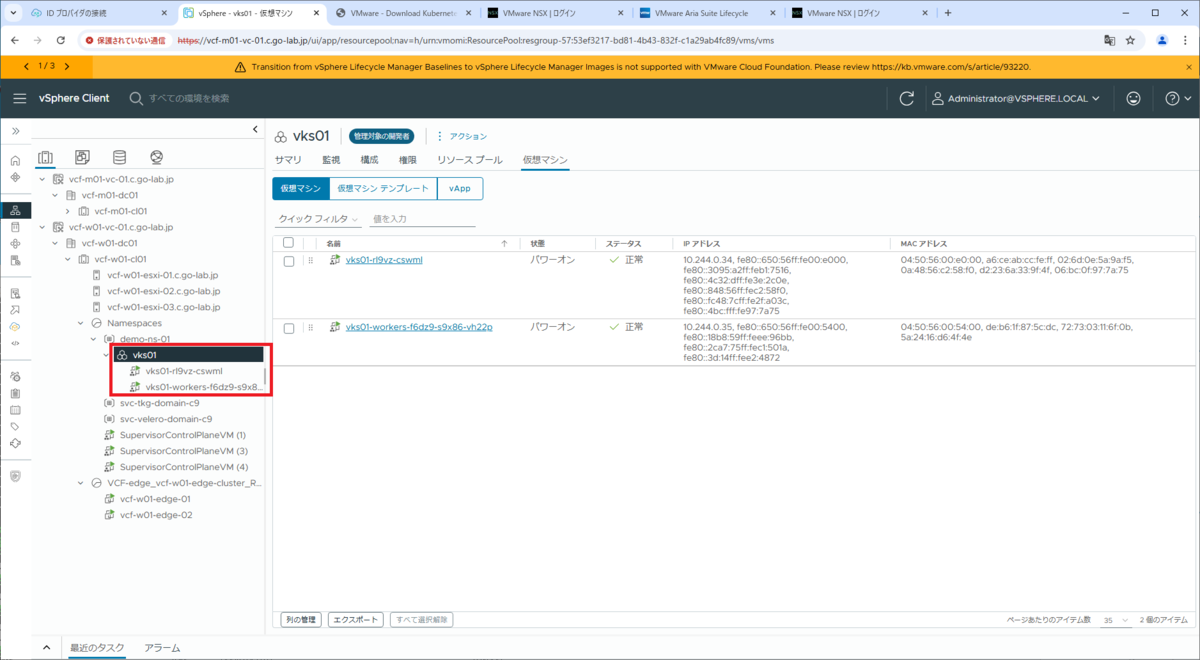Screen dimensions: 1200x660
Task: Select the Inventory icon in left rail
Action: click(x=15, y=210)
